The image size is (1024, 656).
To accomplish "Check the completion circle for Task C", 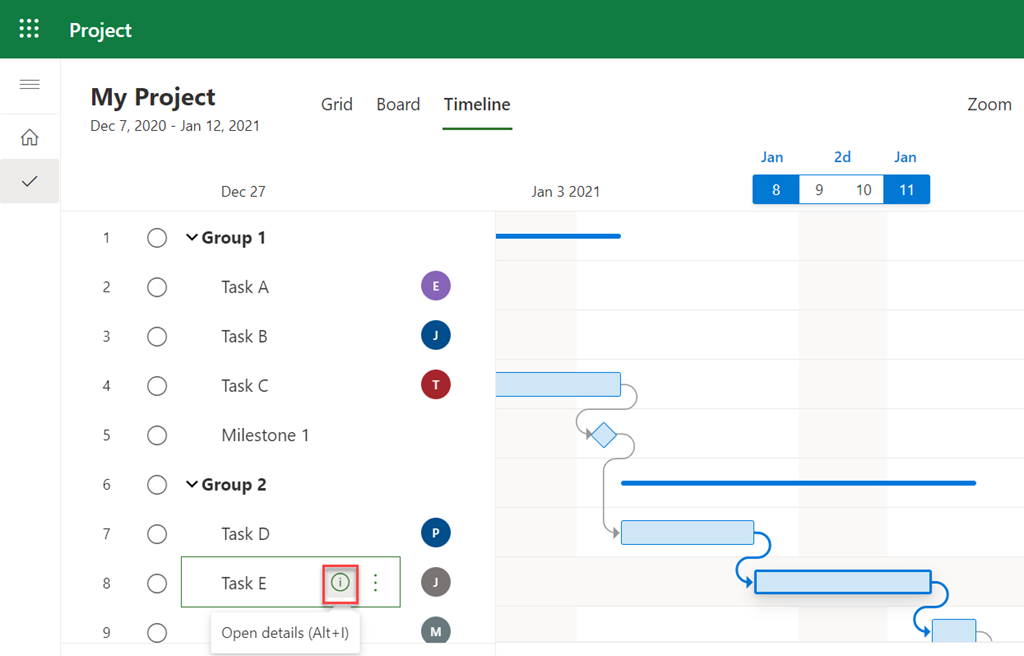I will 157,386.
